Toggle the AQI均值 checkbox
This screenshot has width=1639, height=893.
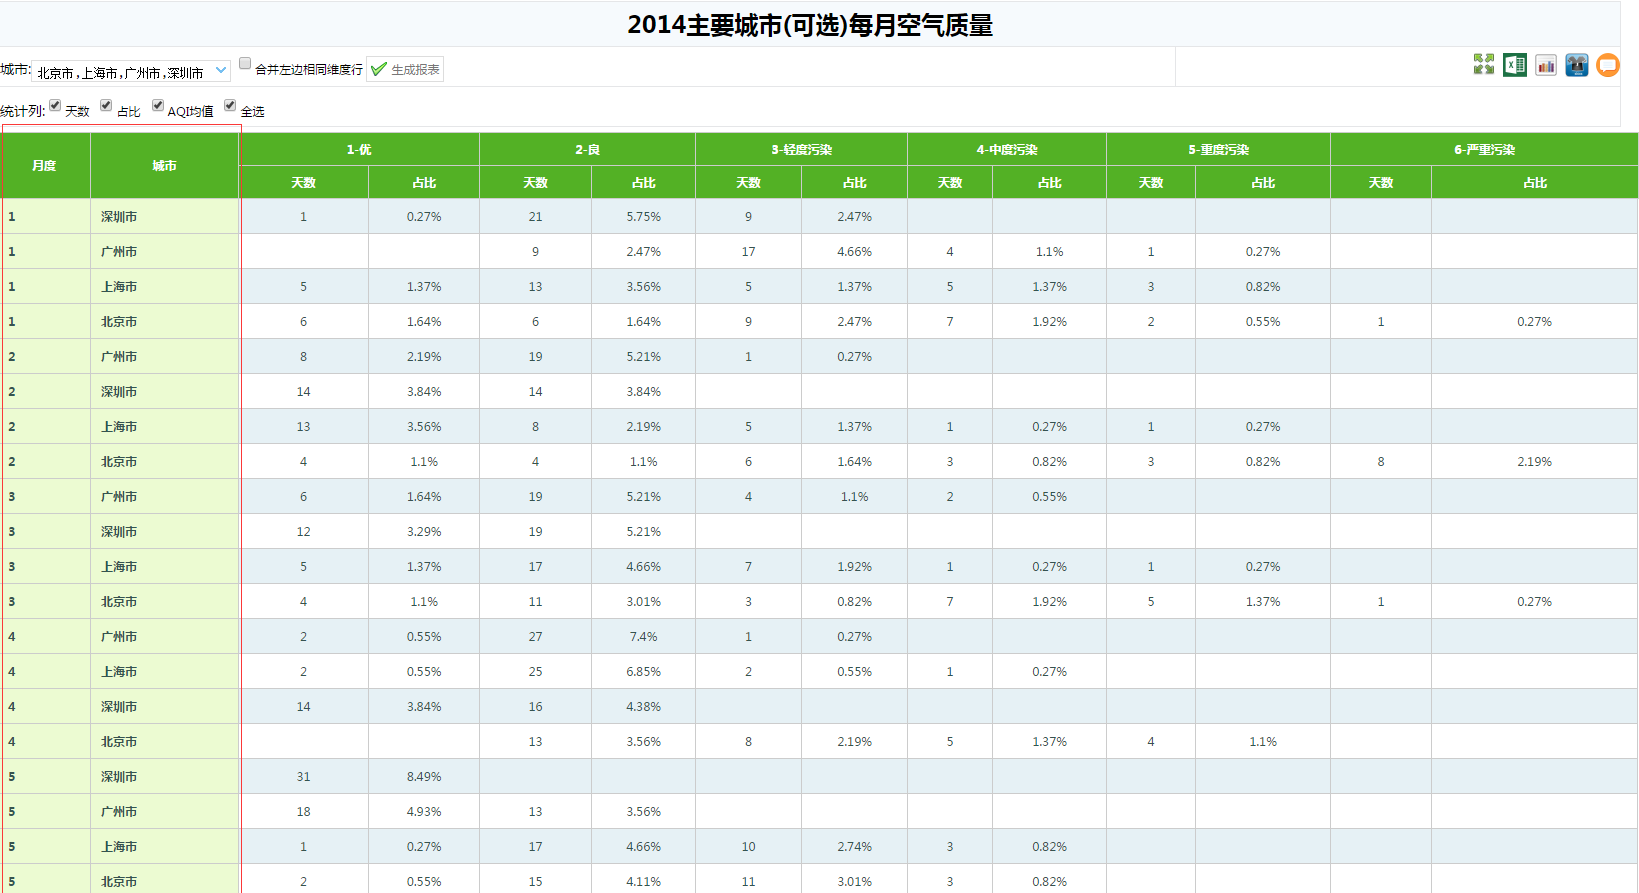pyautogui.click(x=158, y=105)
